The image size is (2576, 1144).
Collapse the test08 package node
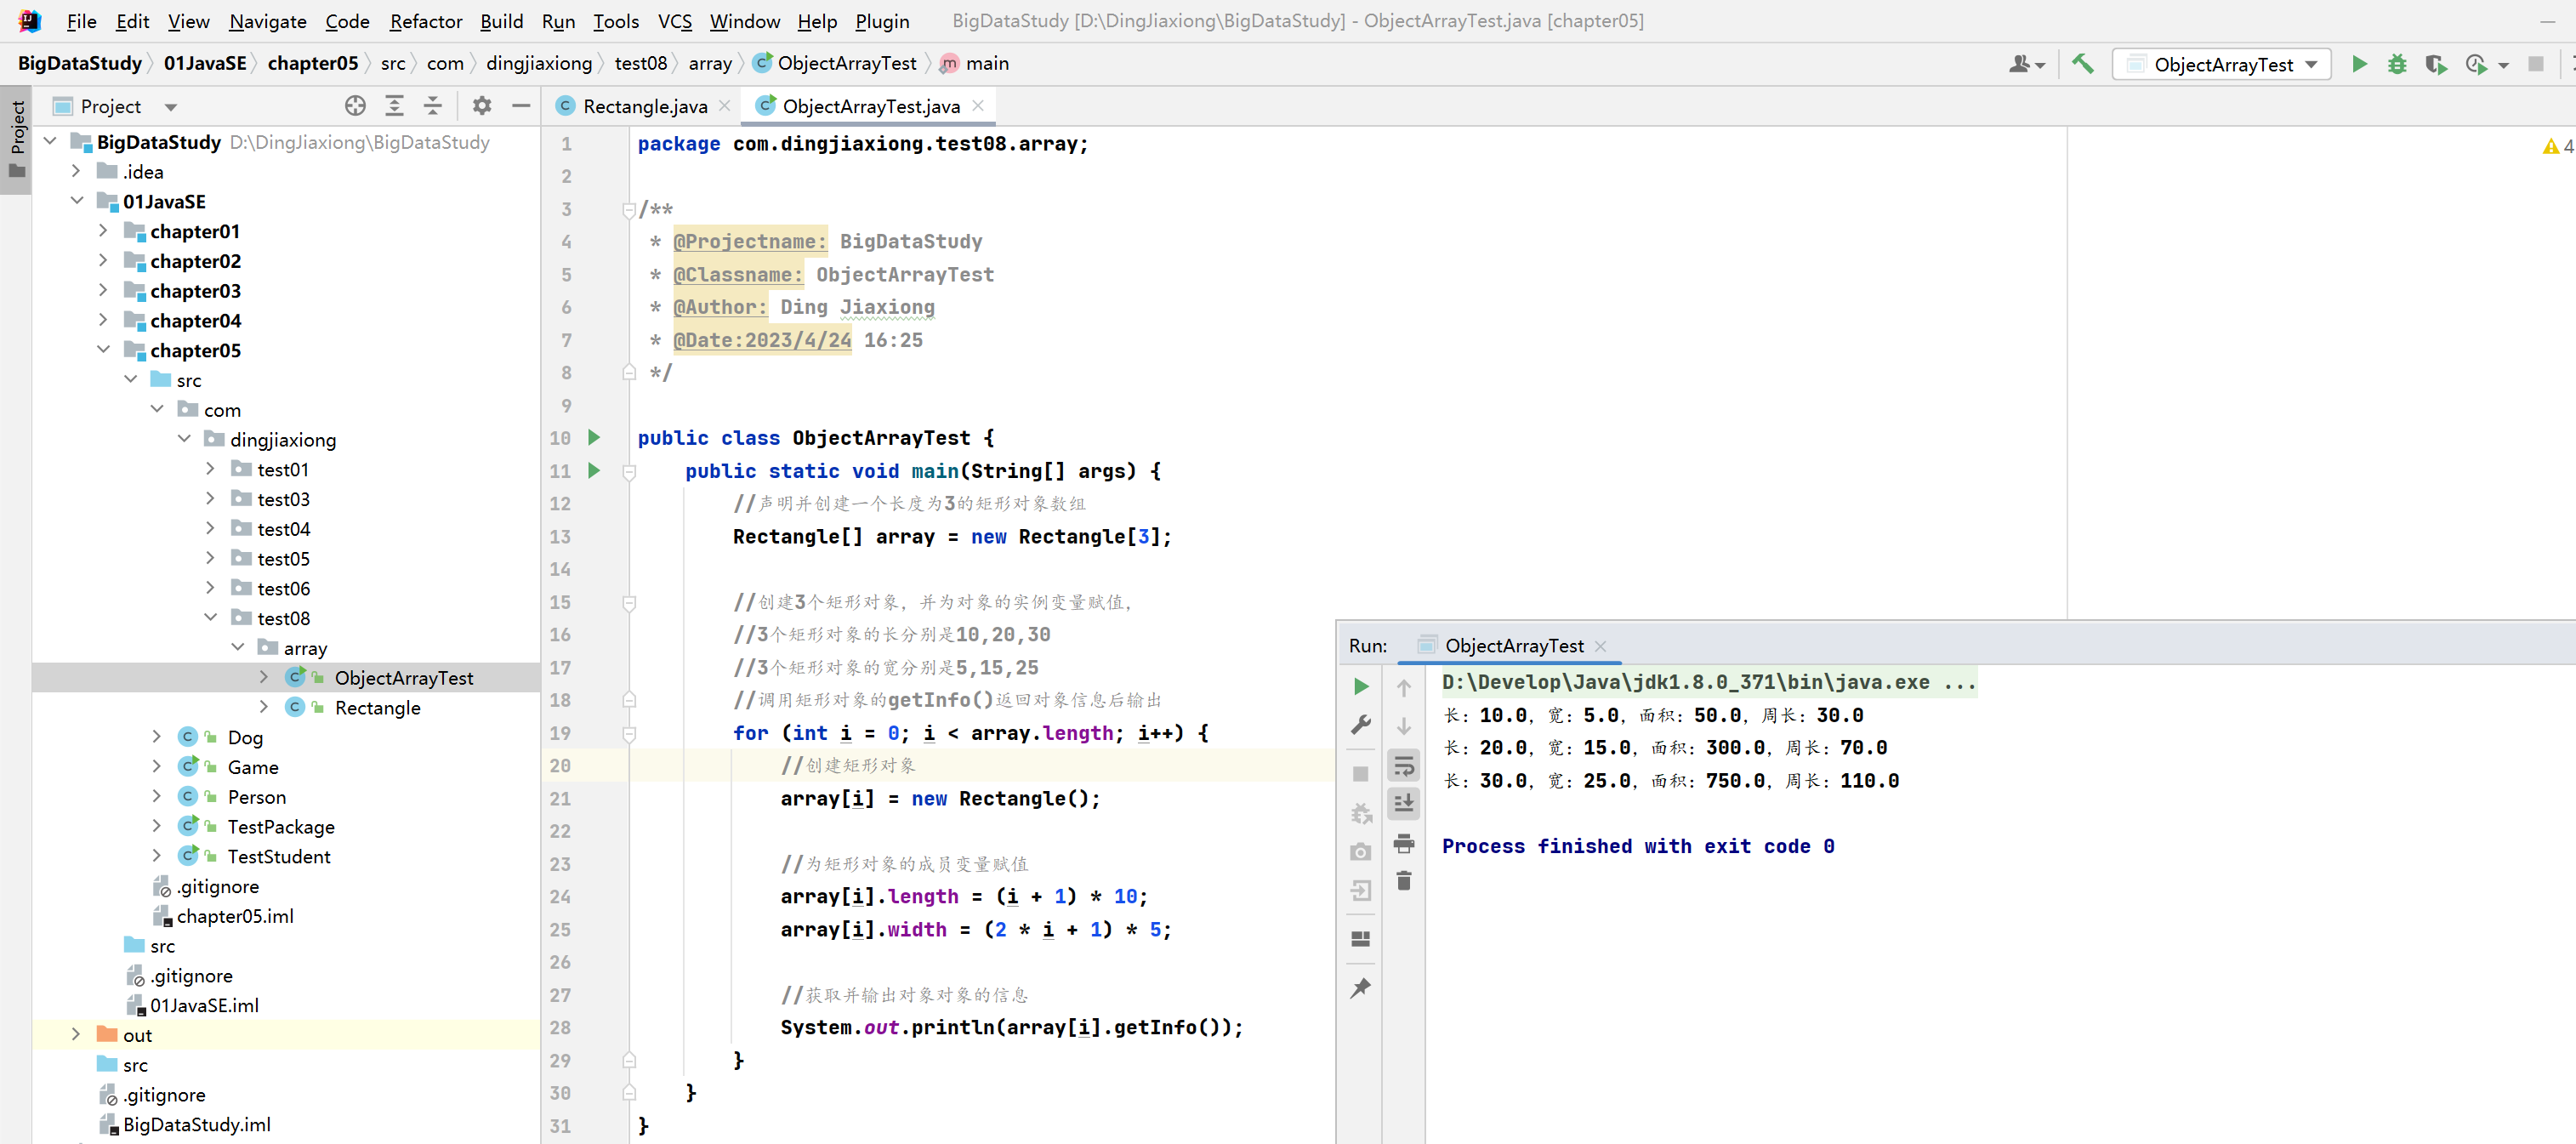click(x=210, y=618)
